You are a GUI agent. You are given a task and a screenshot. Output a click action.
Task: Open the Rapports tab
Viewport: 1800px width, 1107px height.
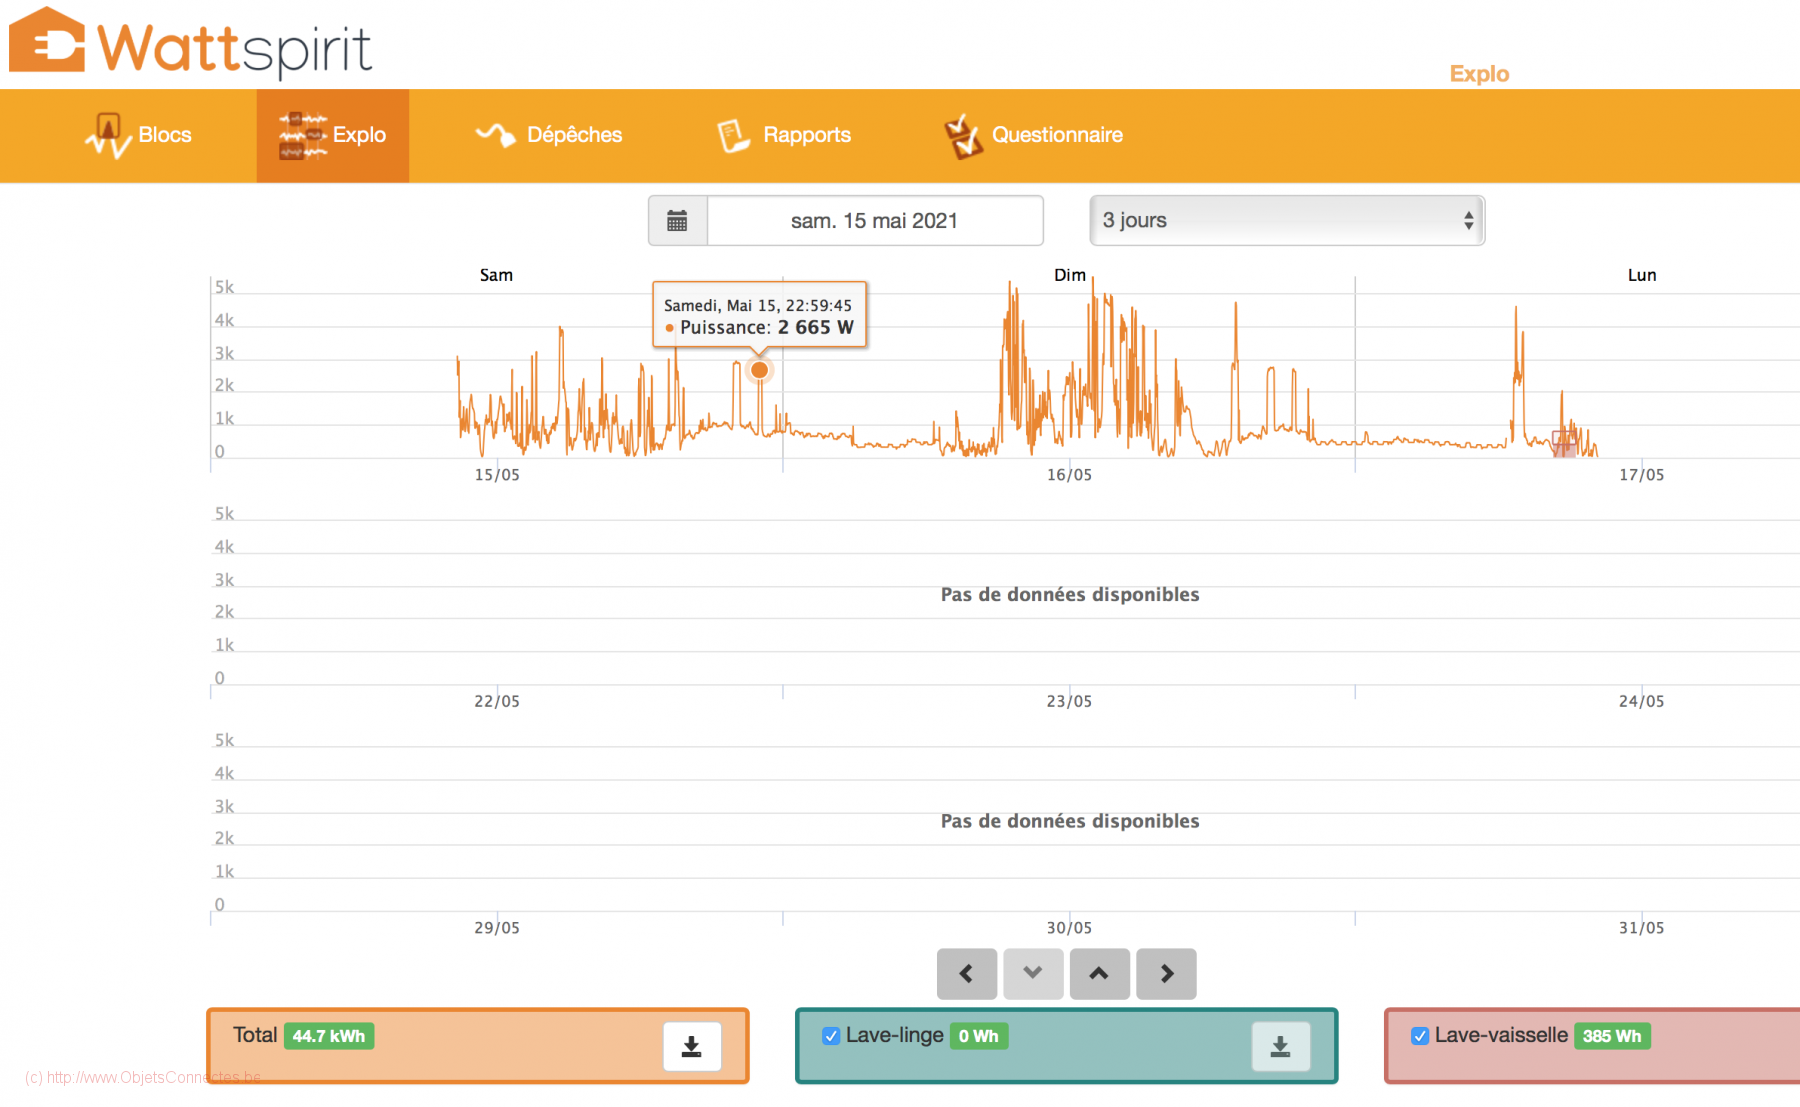784,135
